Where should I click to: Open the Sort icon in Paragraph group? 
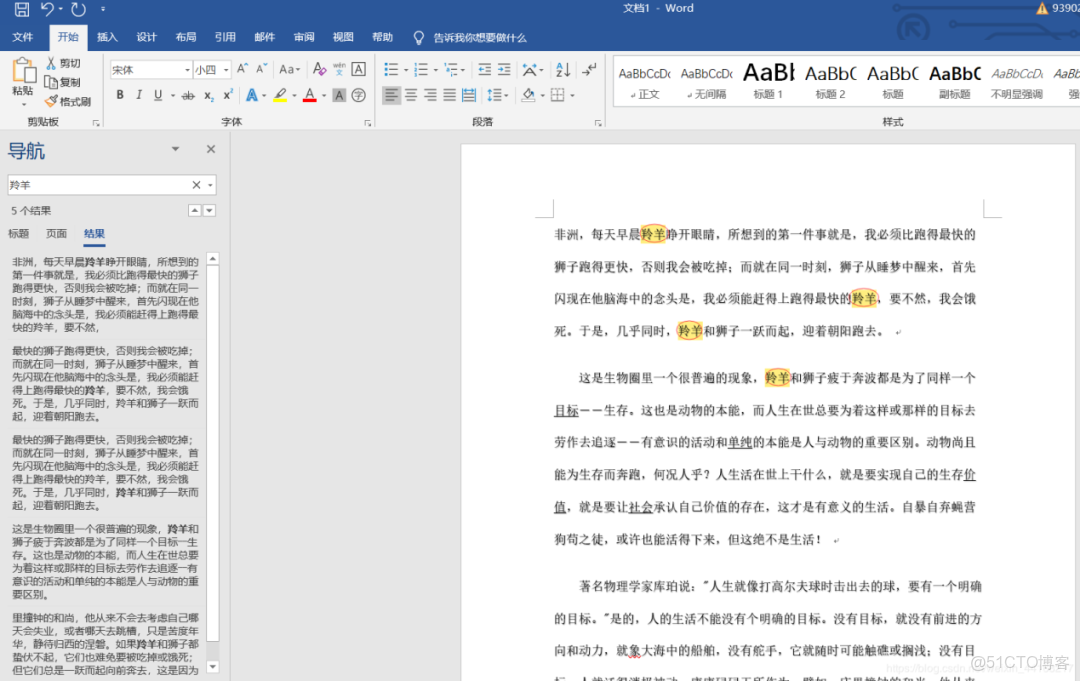tap(562, 68)
